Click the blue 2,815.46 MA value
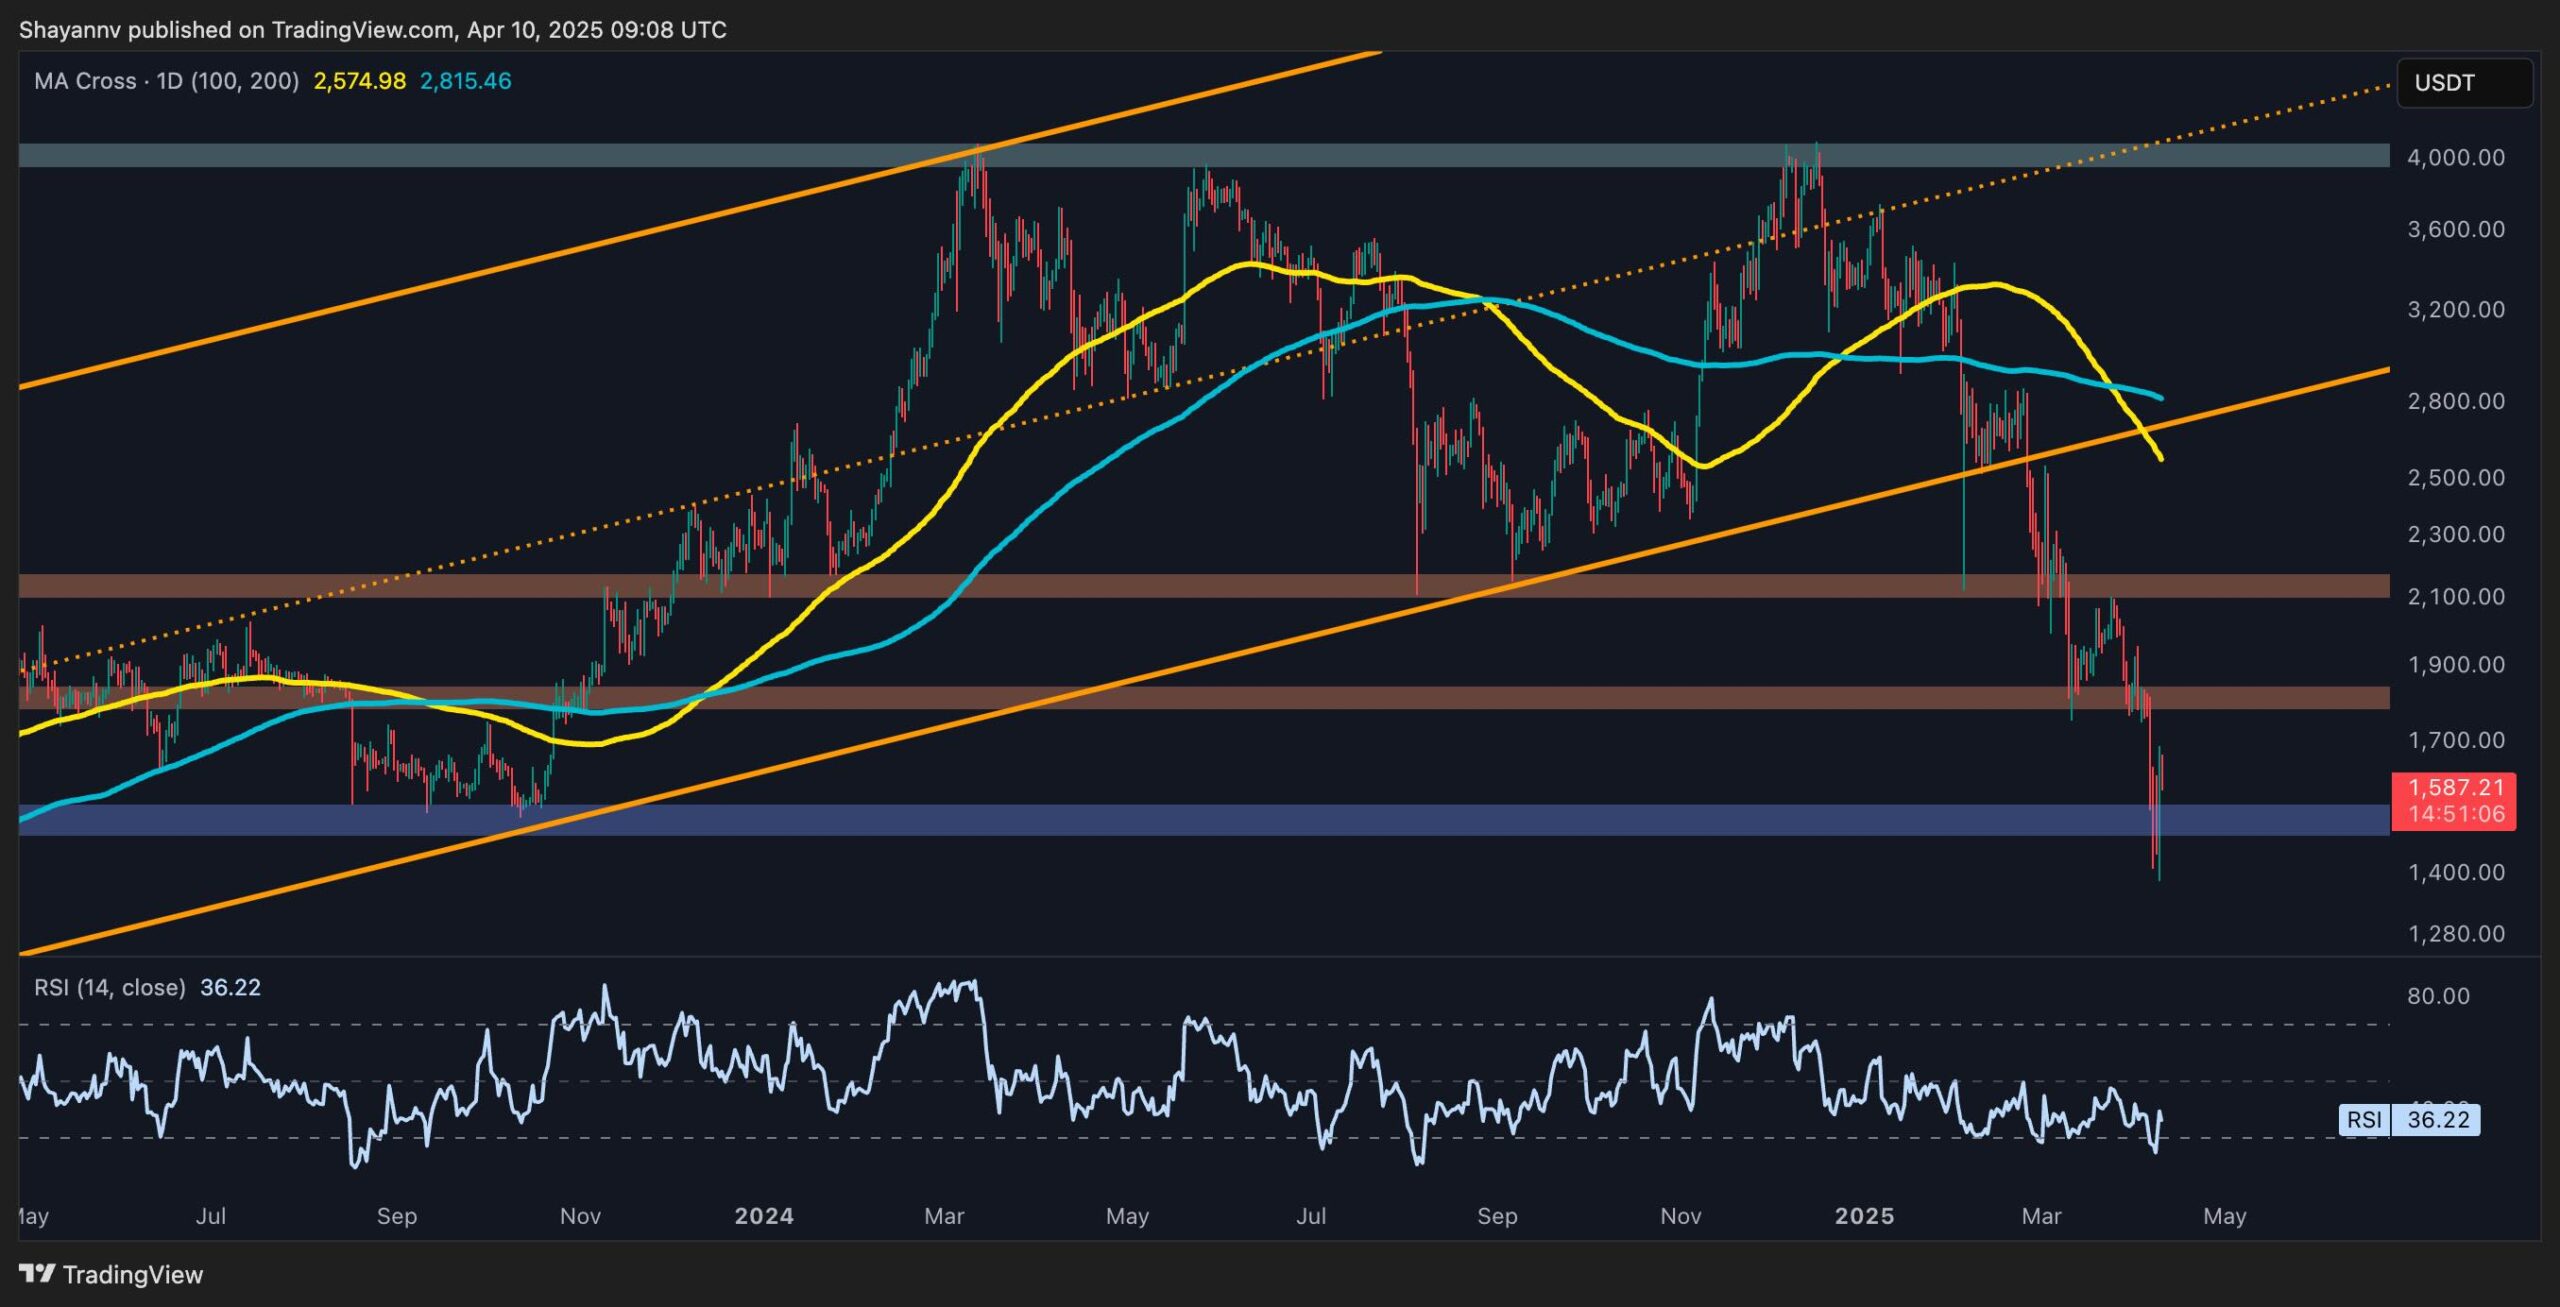The image size is (2560, 1307). (x=465, y=81)
